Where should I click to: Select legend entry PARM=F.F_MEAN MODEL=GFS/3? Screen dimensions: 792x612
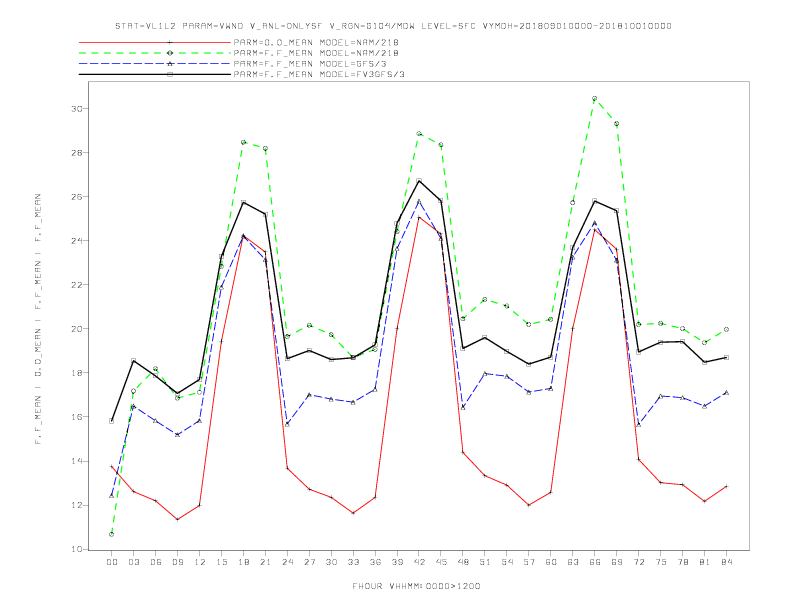[x=310, y=64]
